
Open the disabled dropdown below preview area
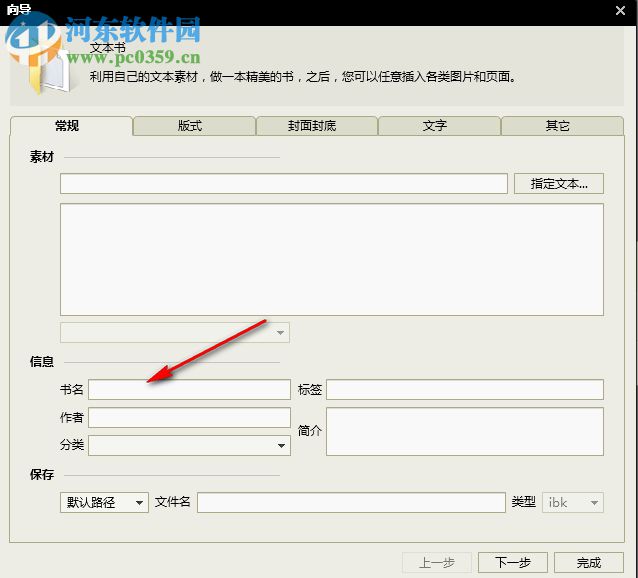coord(175,332)
